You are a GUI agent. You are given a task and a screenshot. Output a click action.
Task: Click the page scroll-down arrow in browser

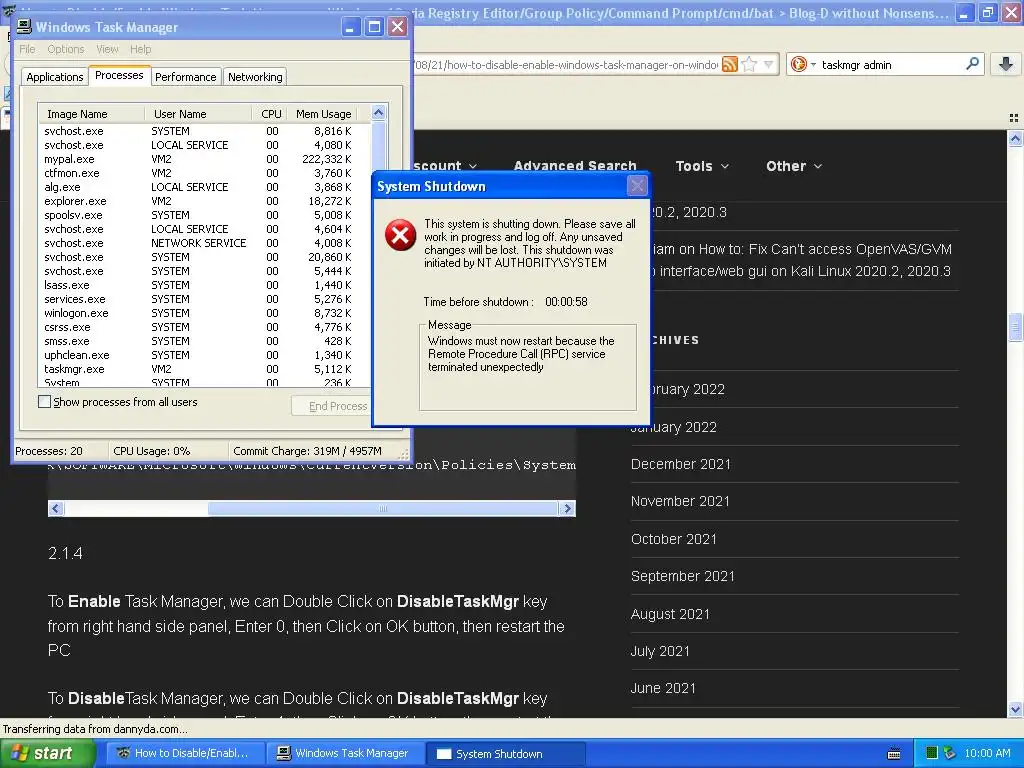point(1015,709)
